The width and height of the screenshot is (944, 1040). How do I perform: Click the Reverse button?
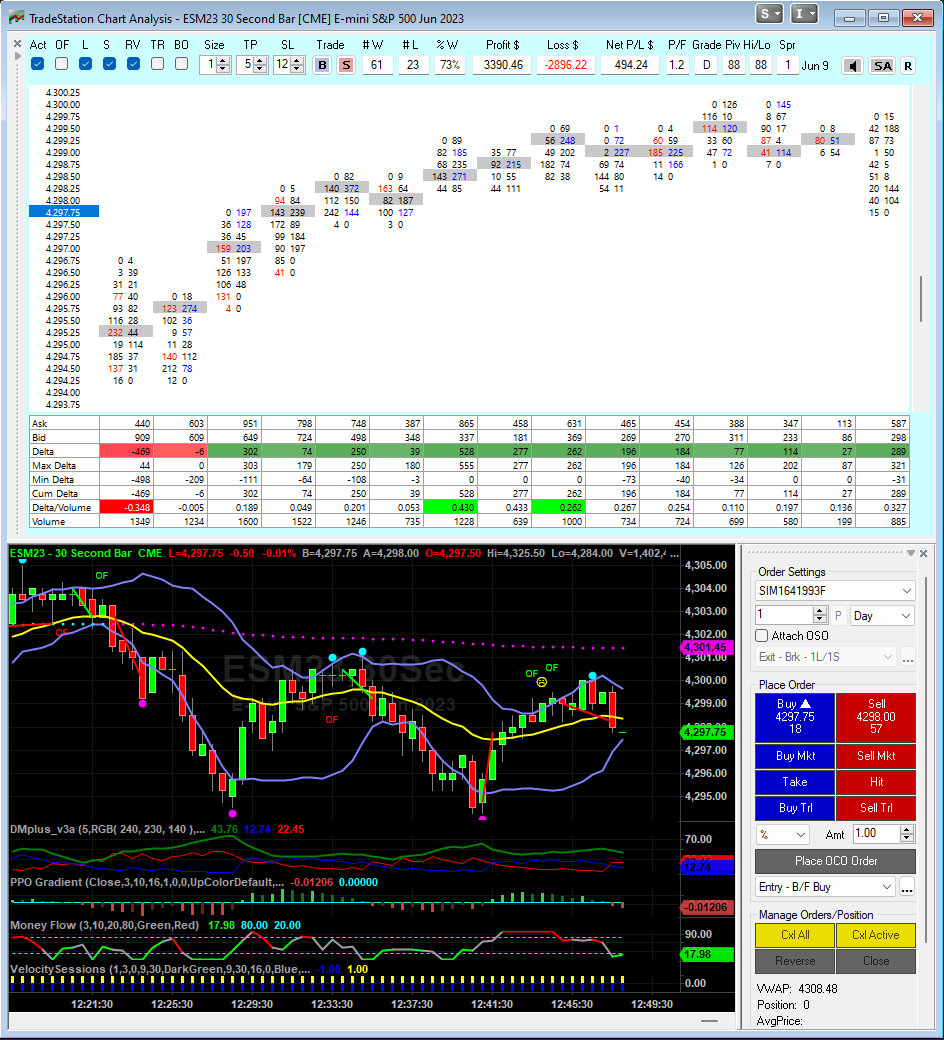[795, 961]
